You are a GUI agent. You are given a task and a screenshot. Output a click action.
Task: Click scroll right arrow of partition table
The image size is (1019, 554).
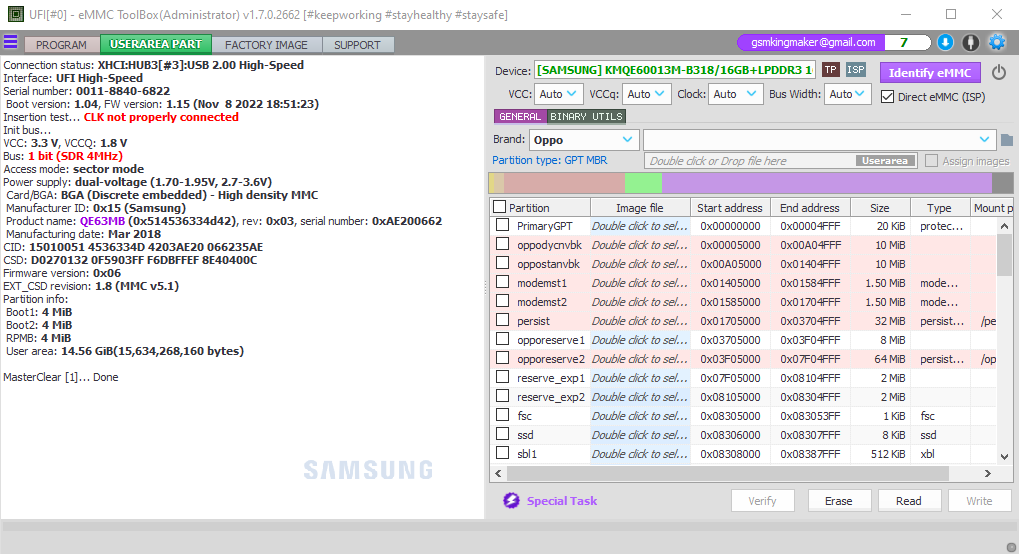coord(988,473)
